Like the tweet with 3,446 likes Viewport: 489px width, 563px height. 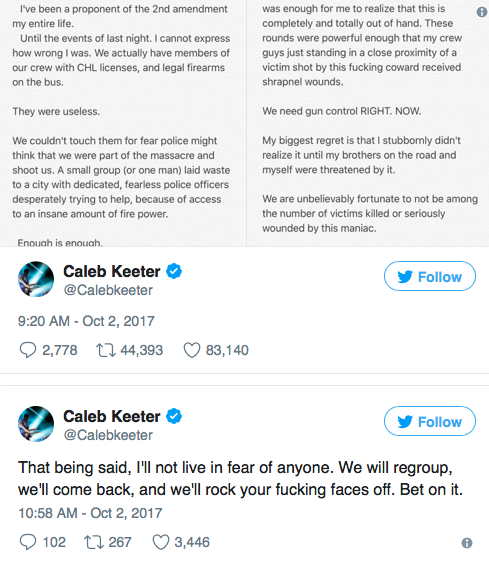(x=160, y=542)
